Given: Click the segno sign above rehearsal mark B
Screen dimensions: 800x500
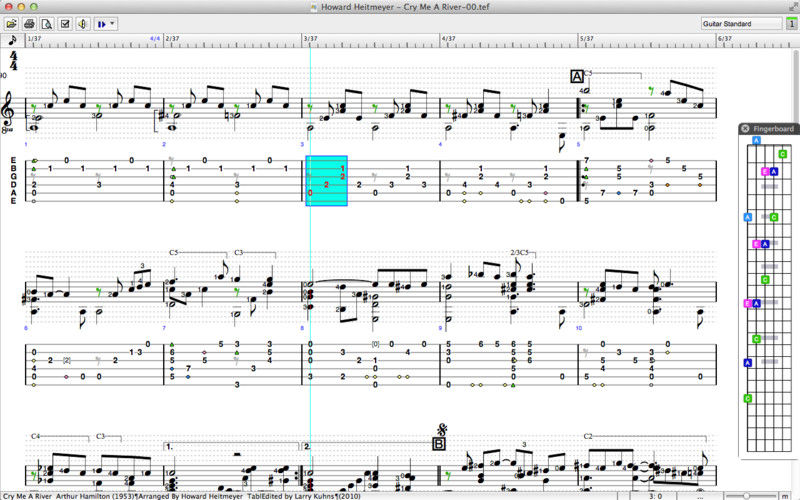Looking at the screenshot, I should [x=442, y=429].
